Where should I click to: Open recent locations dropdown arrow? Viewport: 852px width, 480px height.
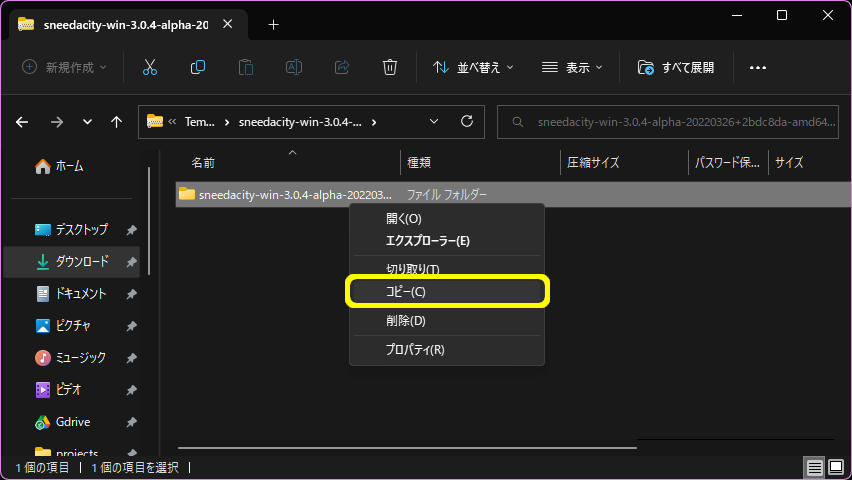87,122
